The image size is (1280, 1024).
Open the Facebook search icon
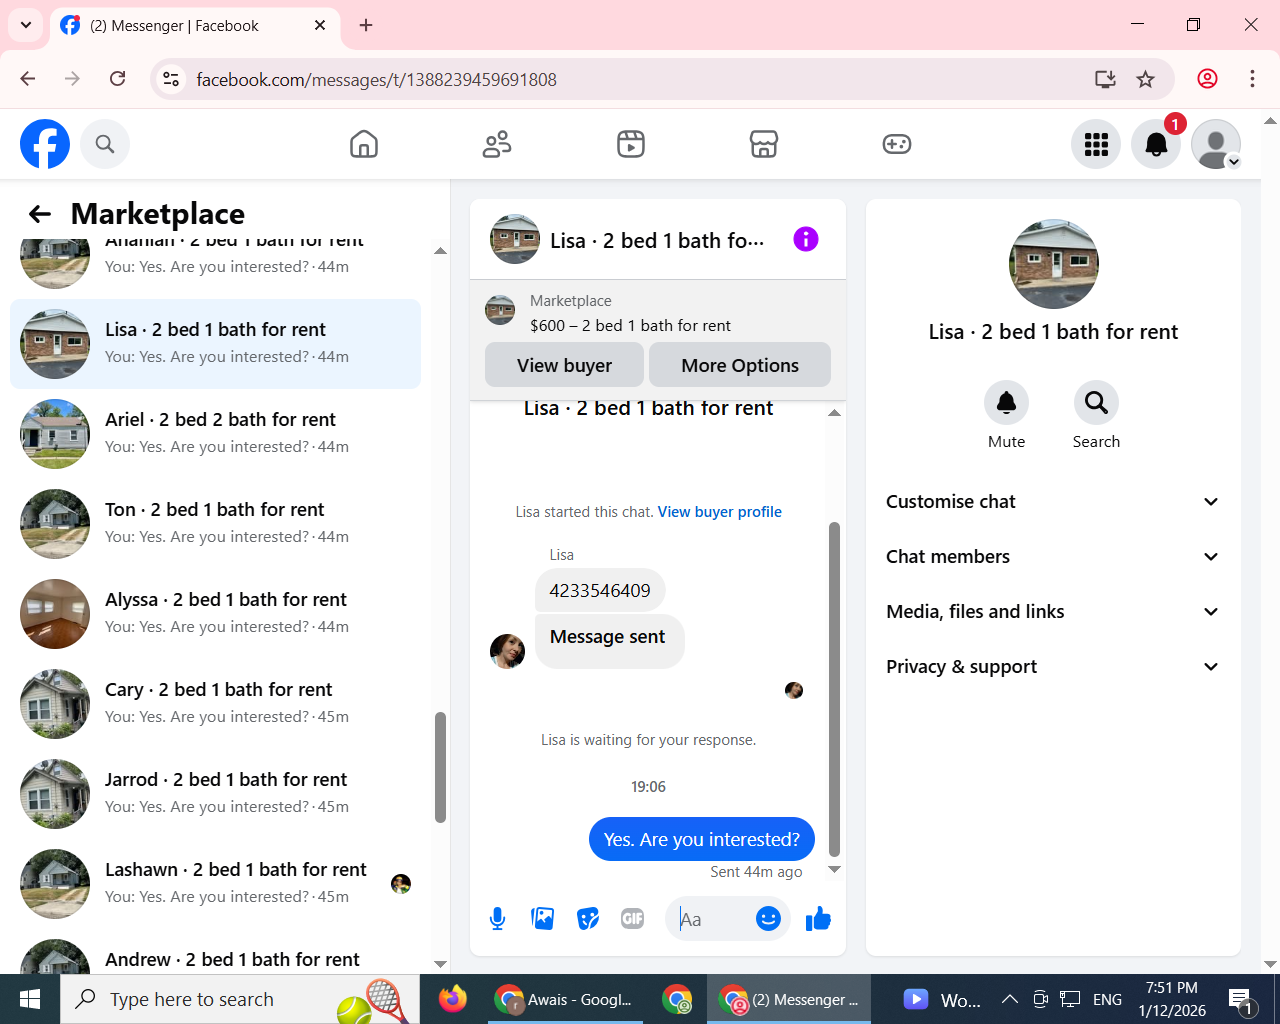click(x=105, y=144)
